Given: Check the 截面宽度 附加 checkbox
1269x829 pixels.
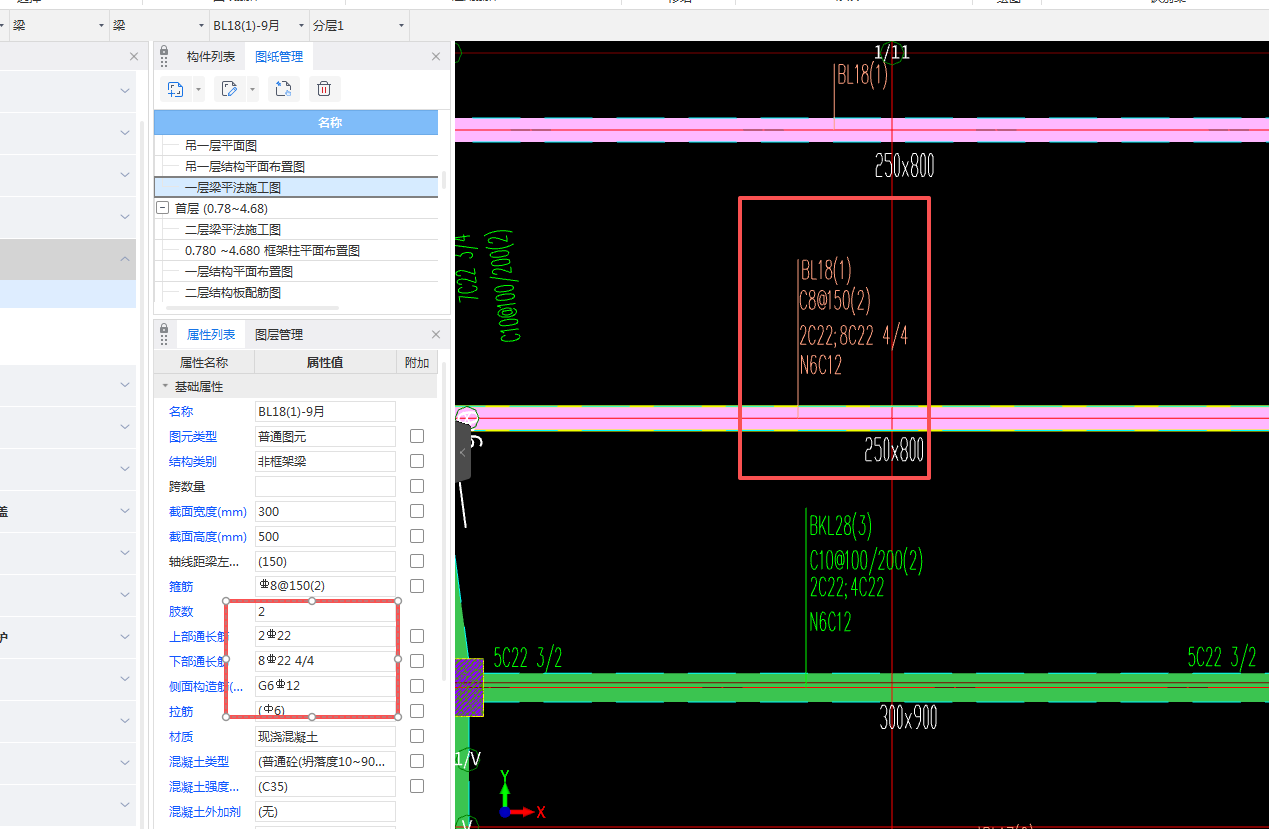Looking at the screenshot, I should [x=417, y=511].
